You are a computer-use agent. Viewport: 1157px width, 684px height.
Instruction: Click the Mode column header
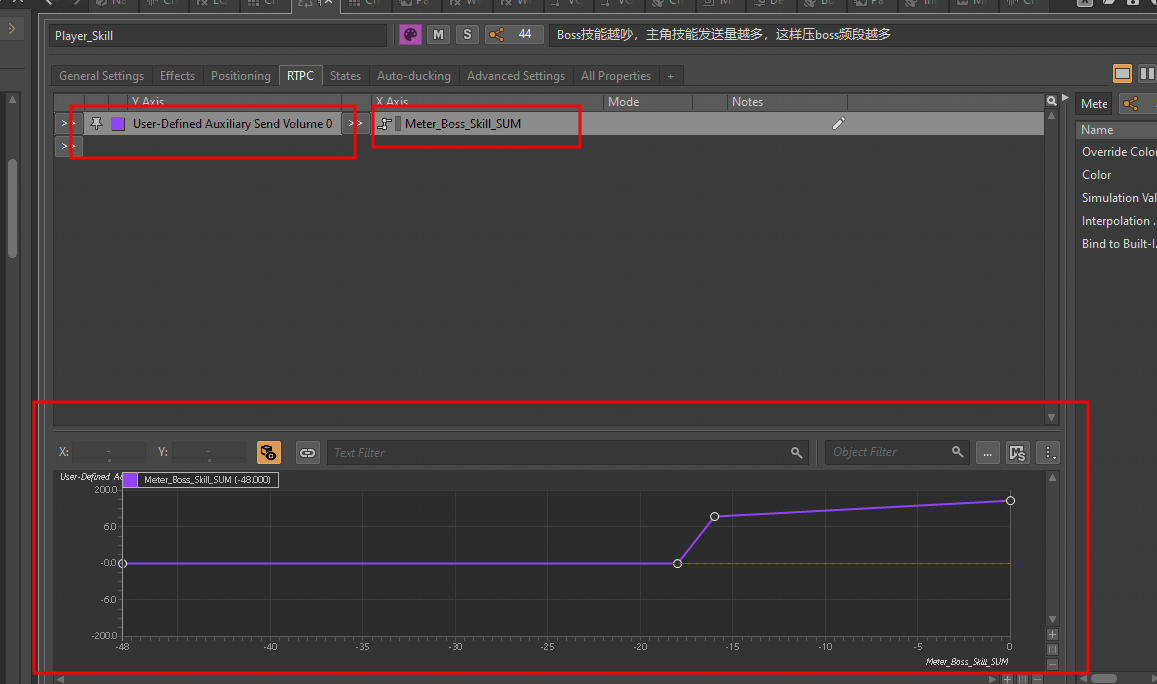pyautogui.click(x=648, y=102)
